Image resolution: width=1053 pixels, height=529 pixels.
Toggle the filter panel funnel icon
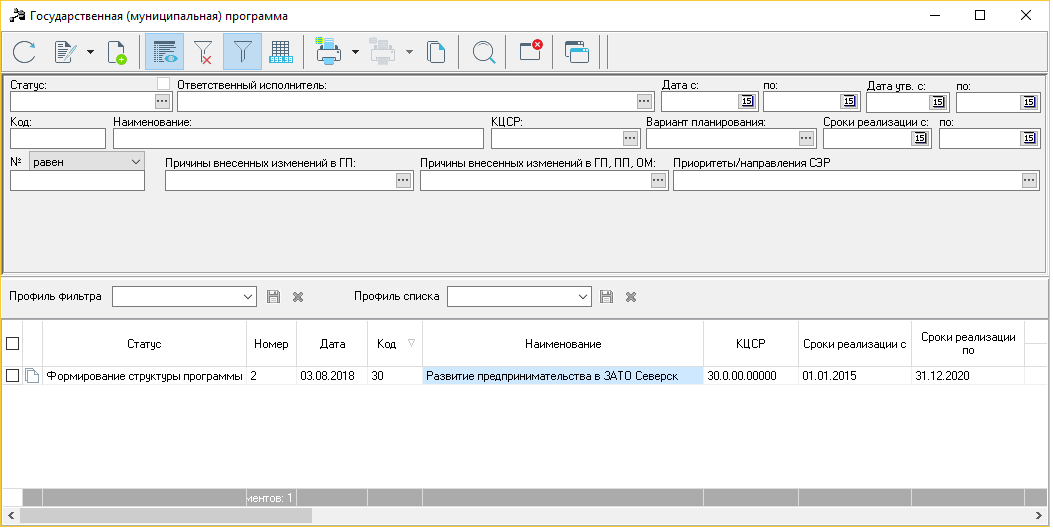(242, 52)
